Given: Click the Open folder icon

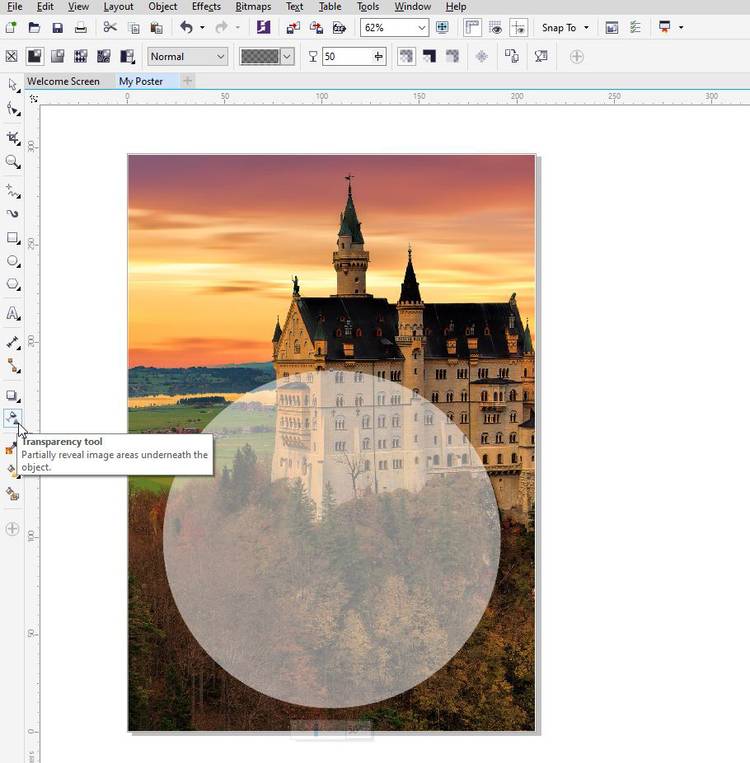Looking at the screenshot, I should pos(34,28).
